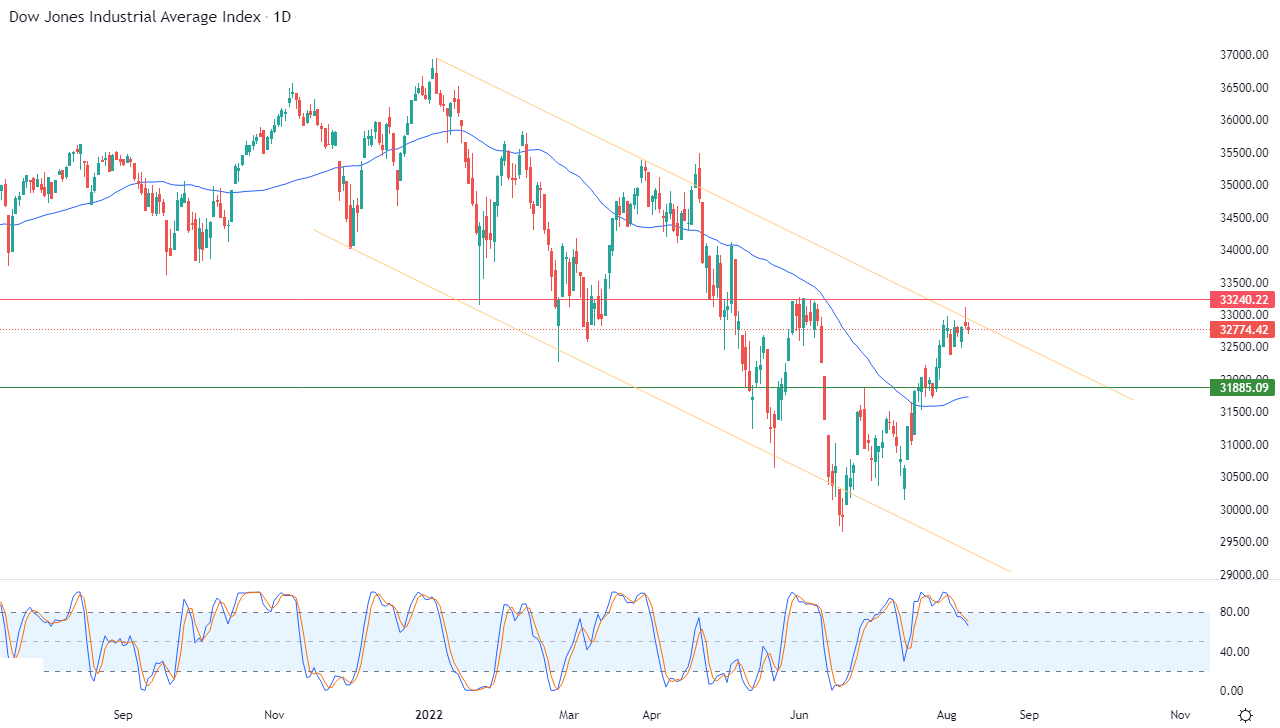Click the Jun label on time axis
1280x728 pixels.
[x=799, y=715]
